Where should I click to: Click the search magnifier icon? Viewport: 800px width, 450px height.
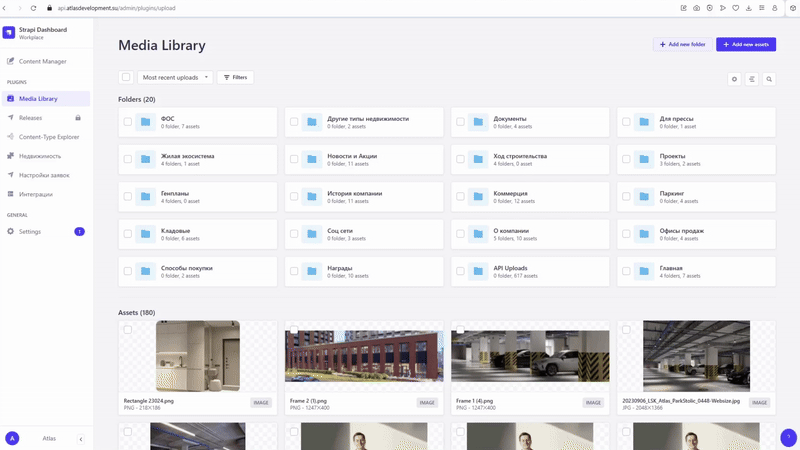point(769,78)
